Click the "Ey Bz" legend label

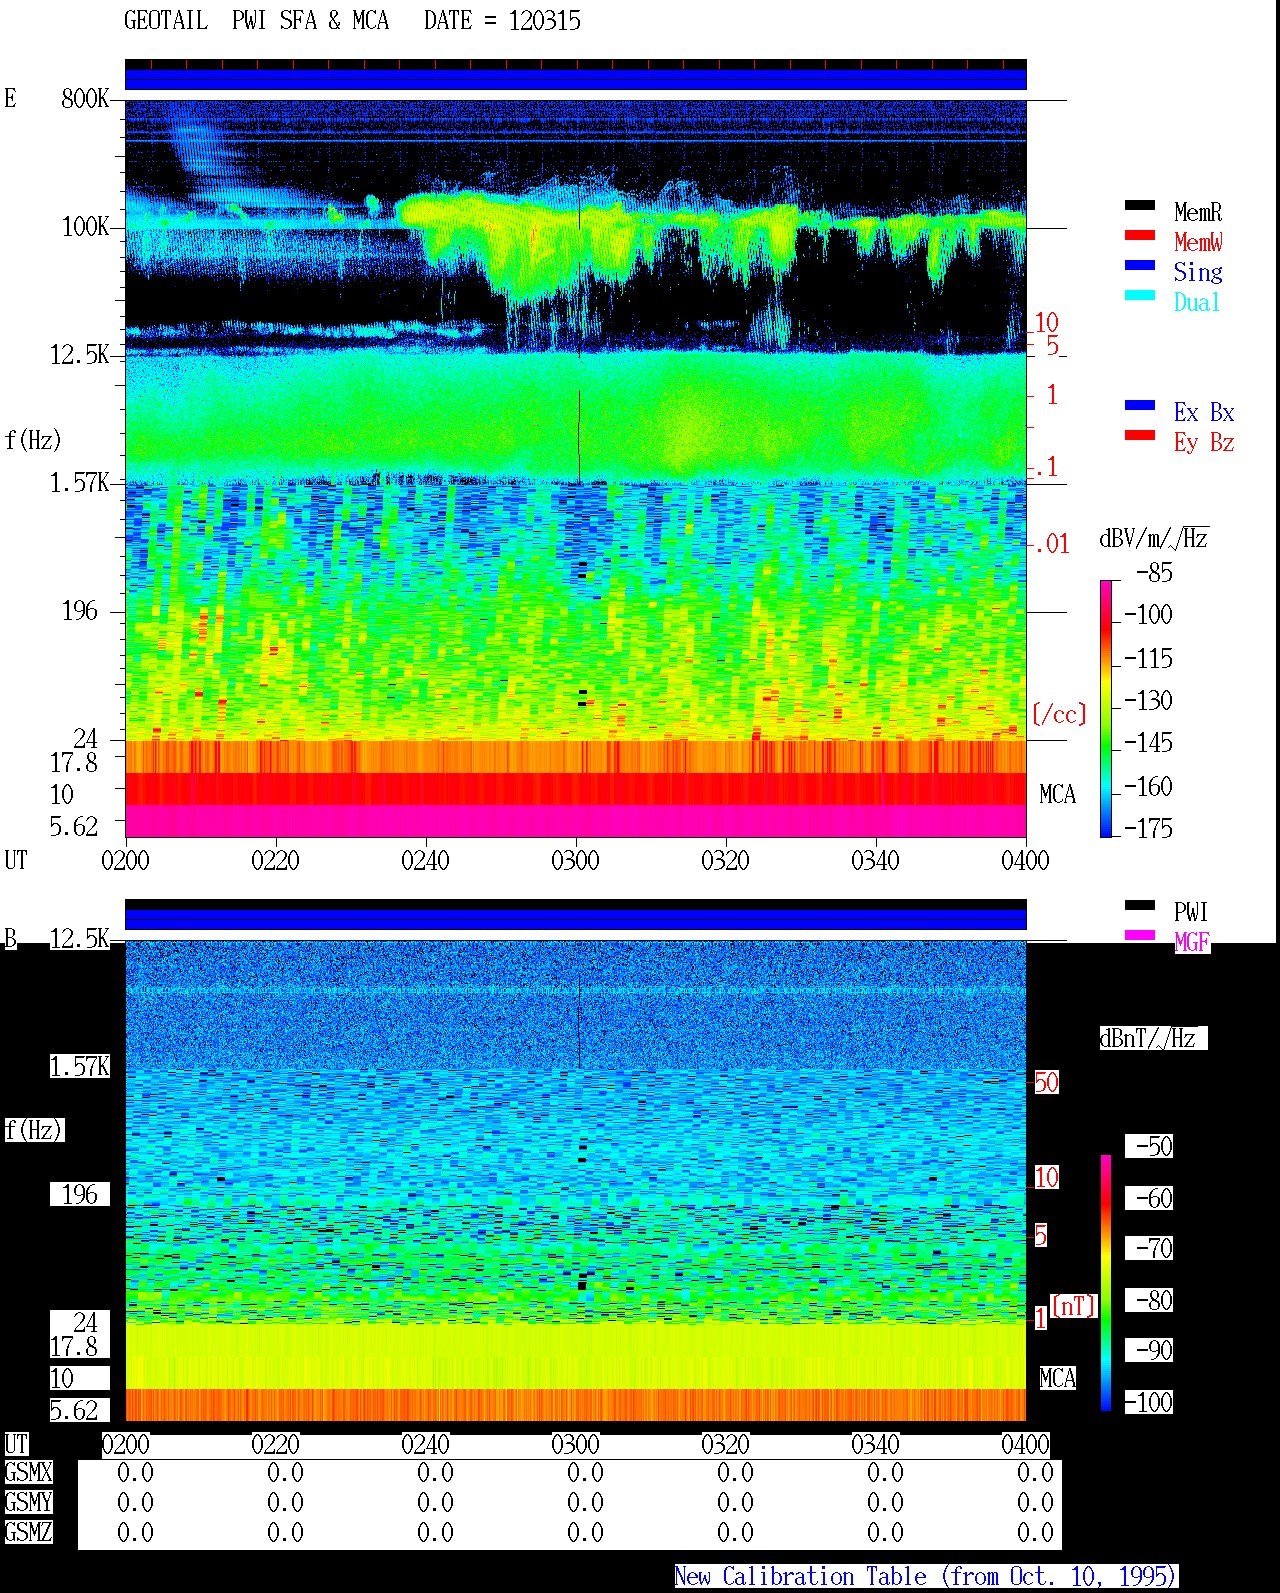[1204, 442]
